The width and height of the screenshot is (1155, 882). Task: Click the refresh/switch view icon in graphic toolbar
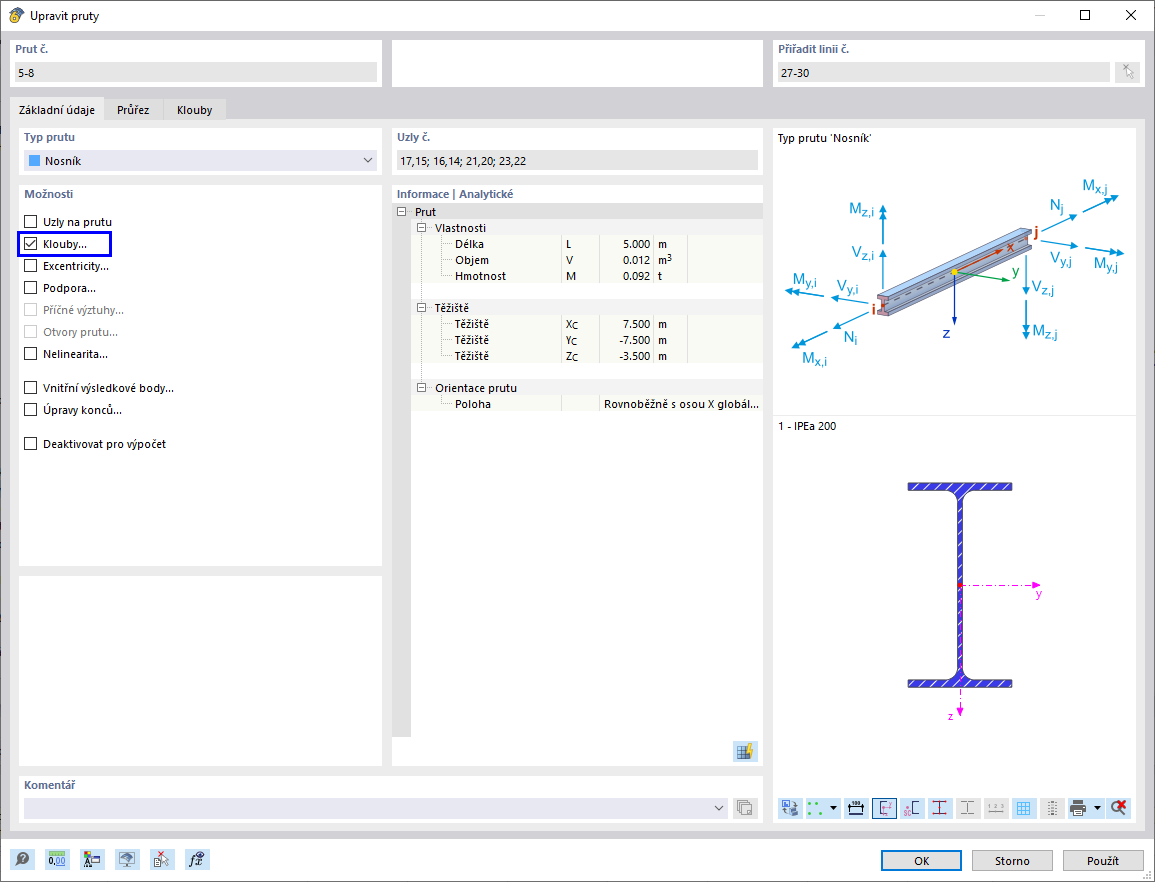click(790, 808)
